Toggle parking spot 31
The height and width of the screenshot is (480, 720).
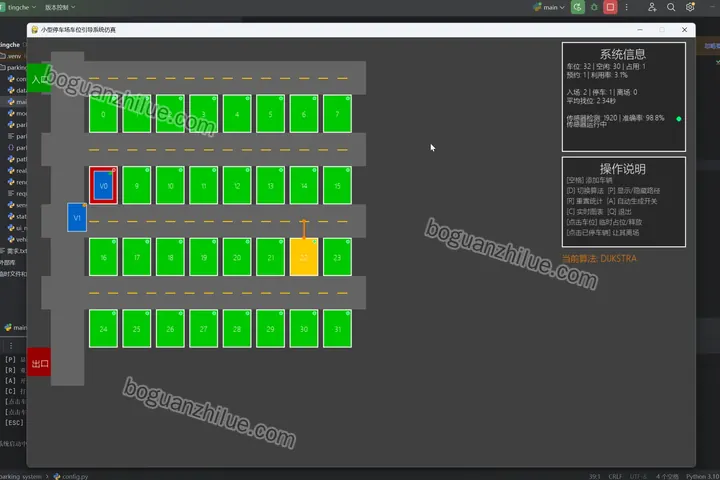(338, 329)
